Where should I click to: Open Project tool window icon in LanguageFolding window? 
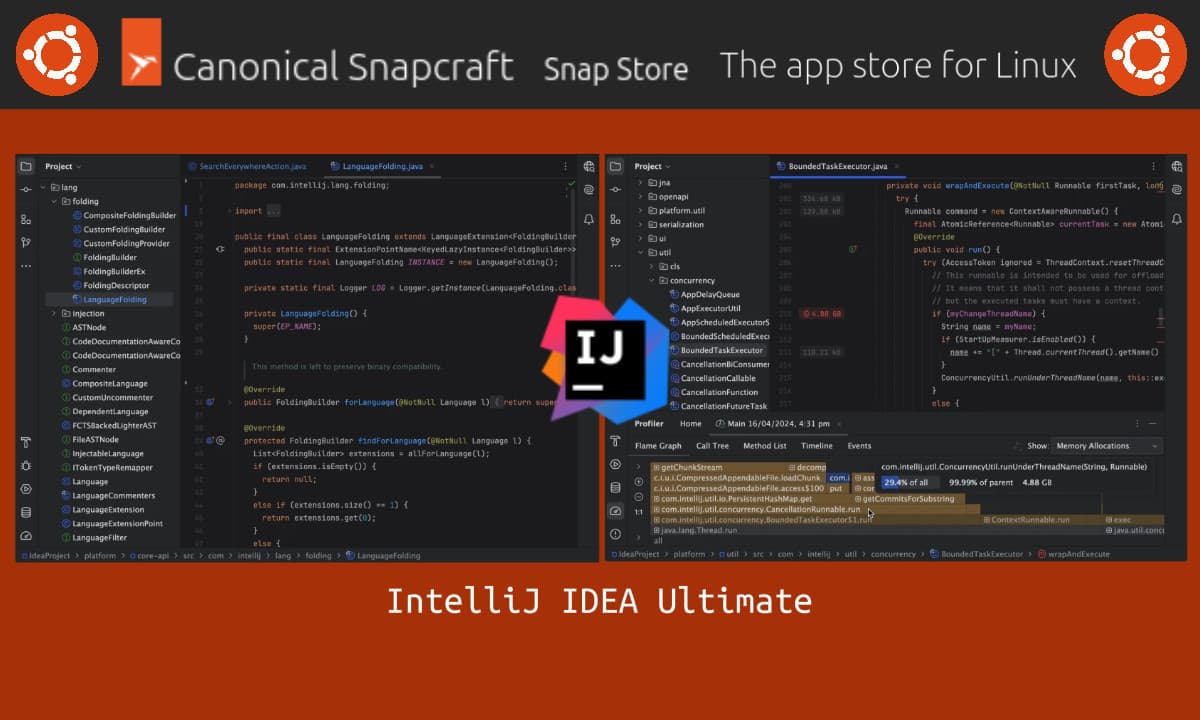point(26,166)
